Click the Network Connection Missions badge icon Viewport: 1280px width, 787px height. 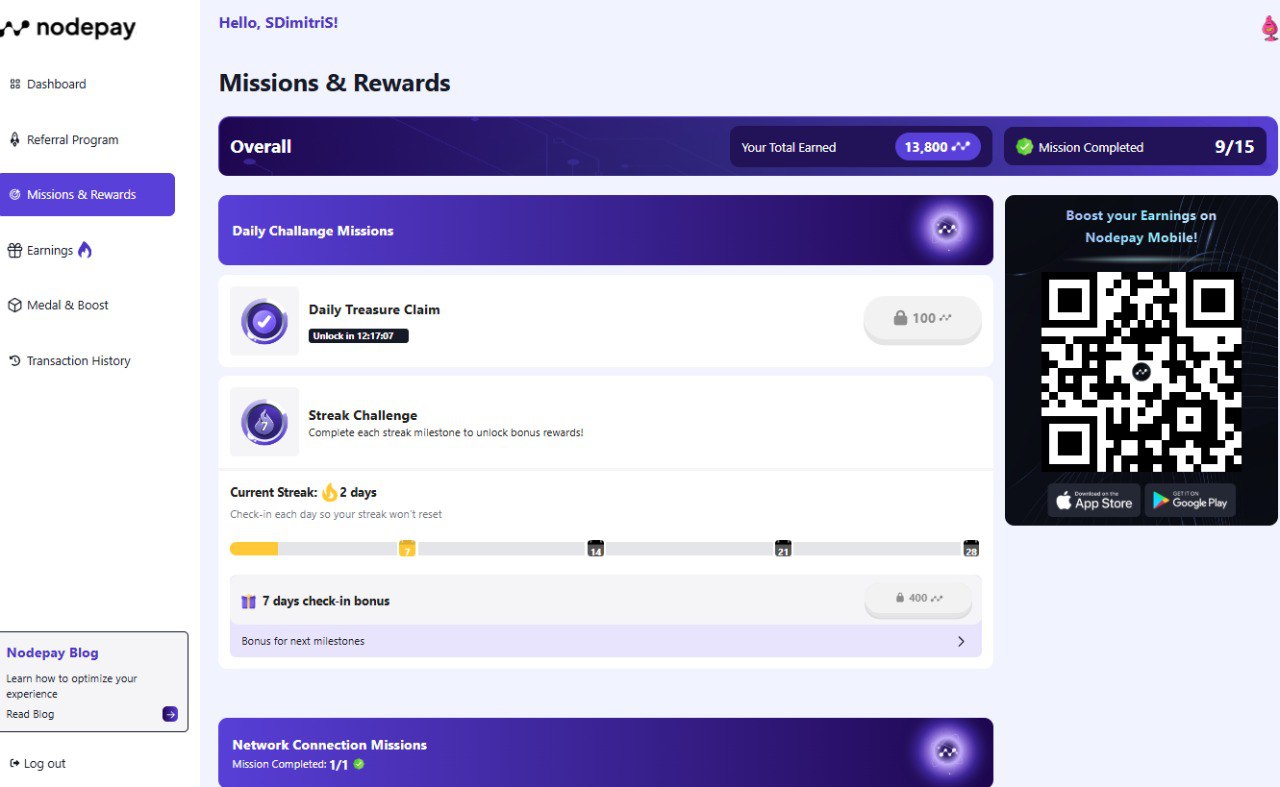(946, 751)
